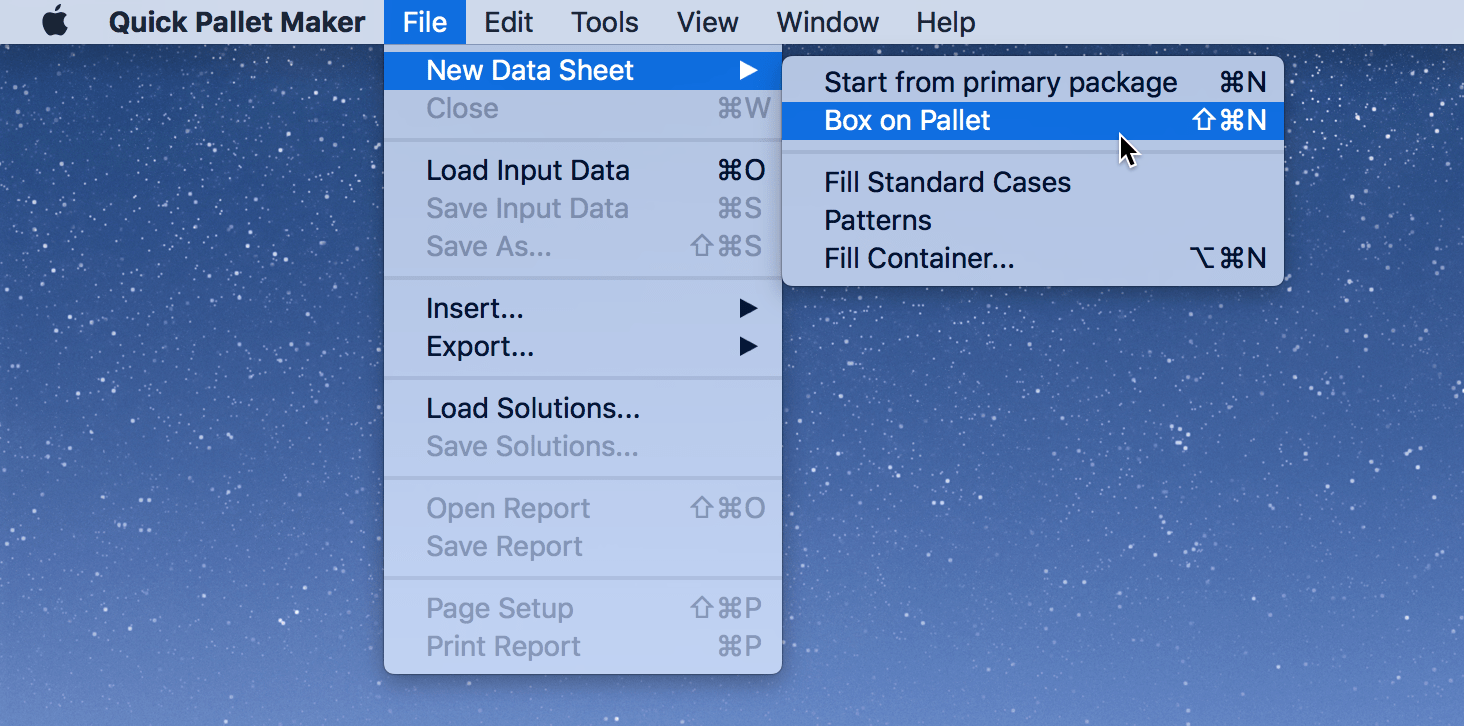
Task: Open Load Input Data dialog
Action: 528,170
